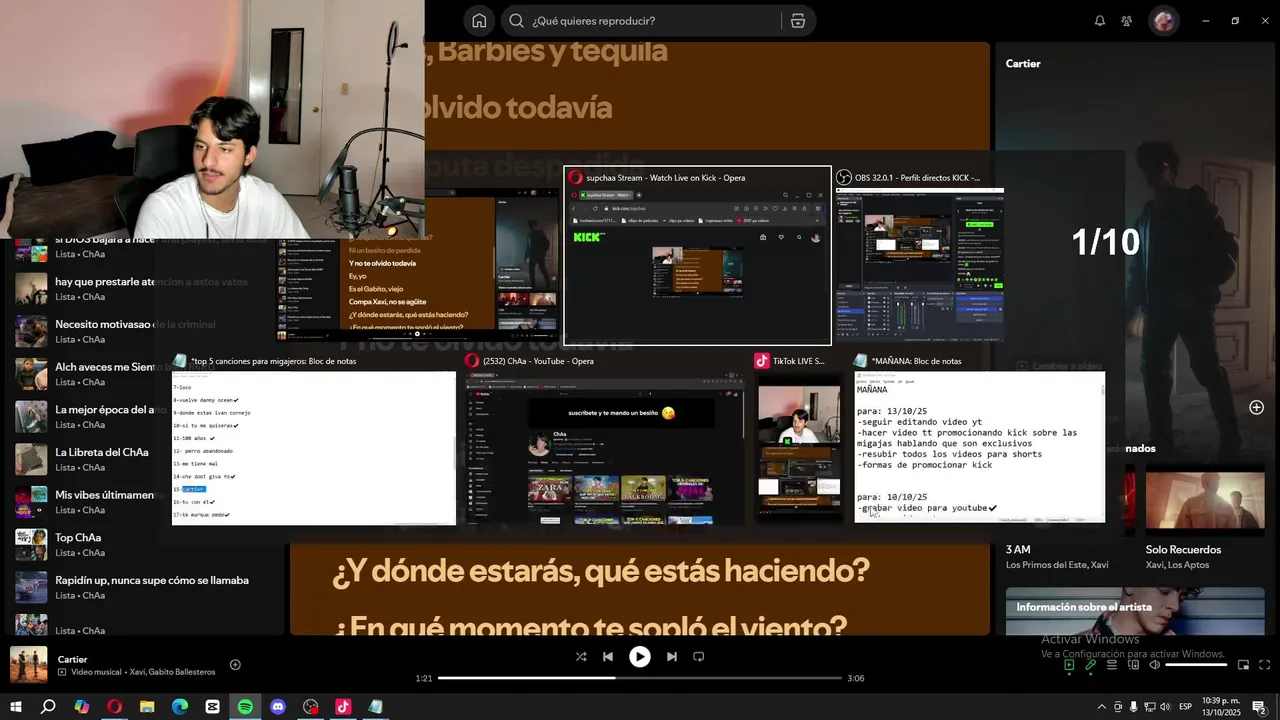The height and width of the screenshot is (720, 1280).
Task: Adjust the Spotify volume slider
Action: pos(1196,665)
